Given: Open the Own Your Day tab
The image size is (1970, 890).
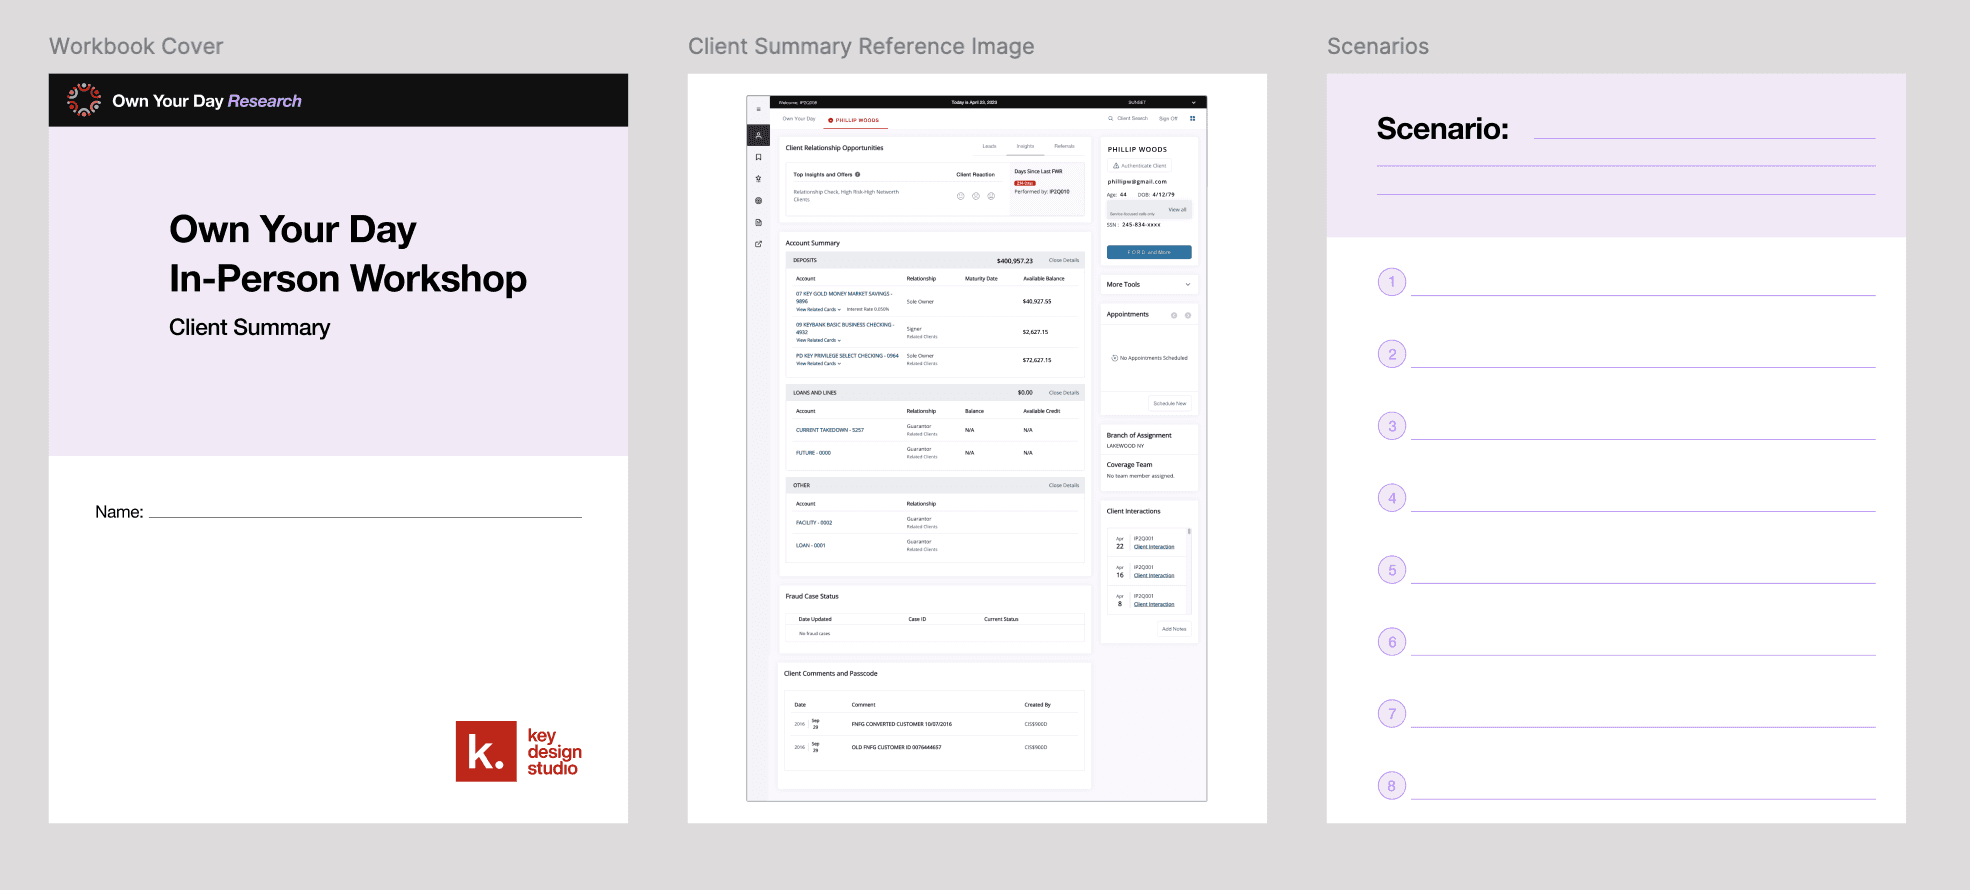Looking at the screenshot, I should [x=799, y=119].
